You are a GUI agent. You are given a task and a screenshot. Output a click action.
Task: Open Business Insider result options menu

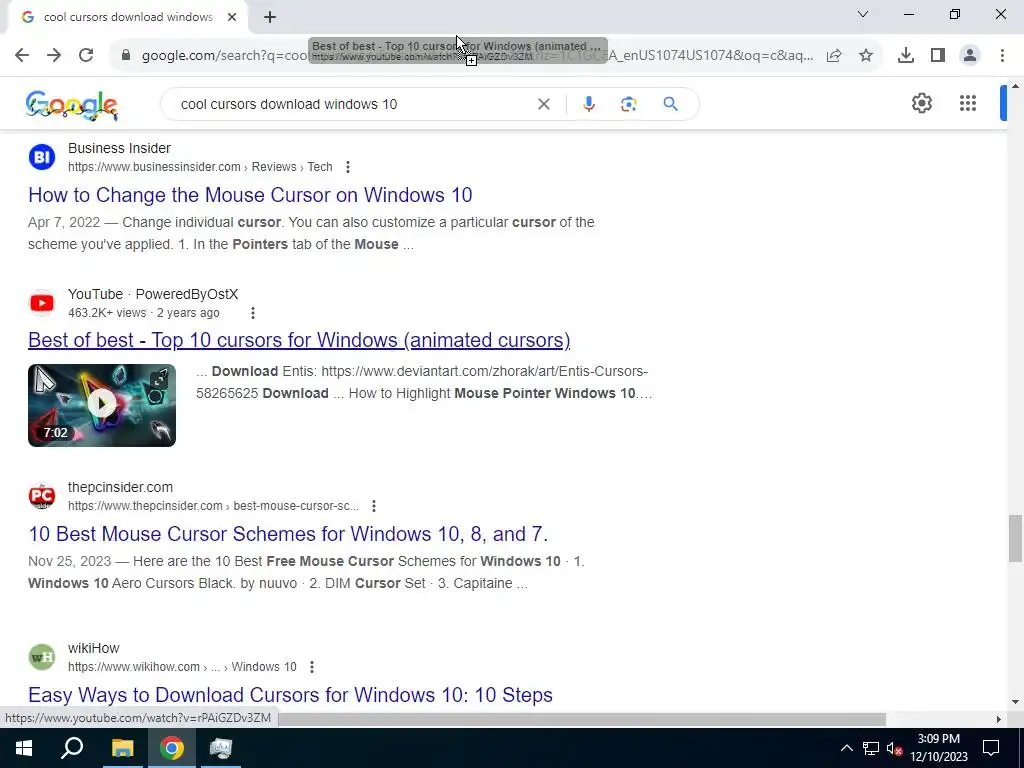coord(347,167)
